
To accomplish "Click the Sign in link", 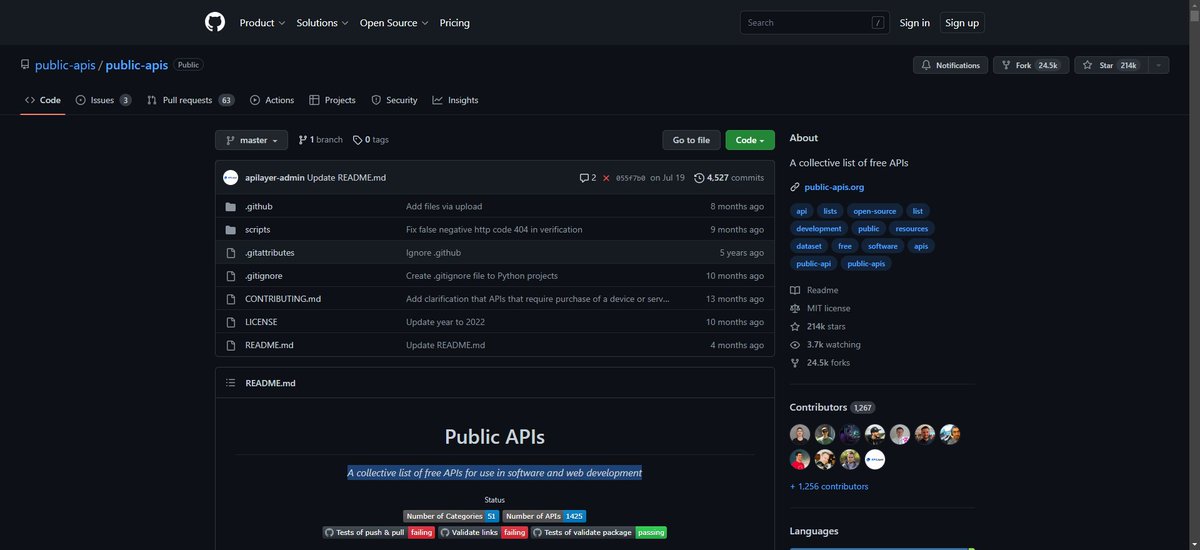I will 914,22.
